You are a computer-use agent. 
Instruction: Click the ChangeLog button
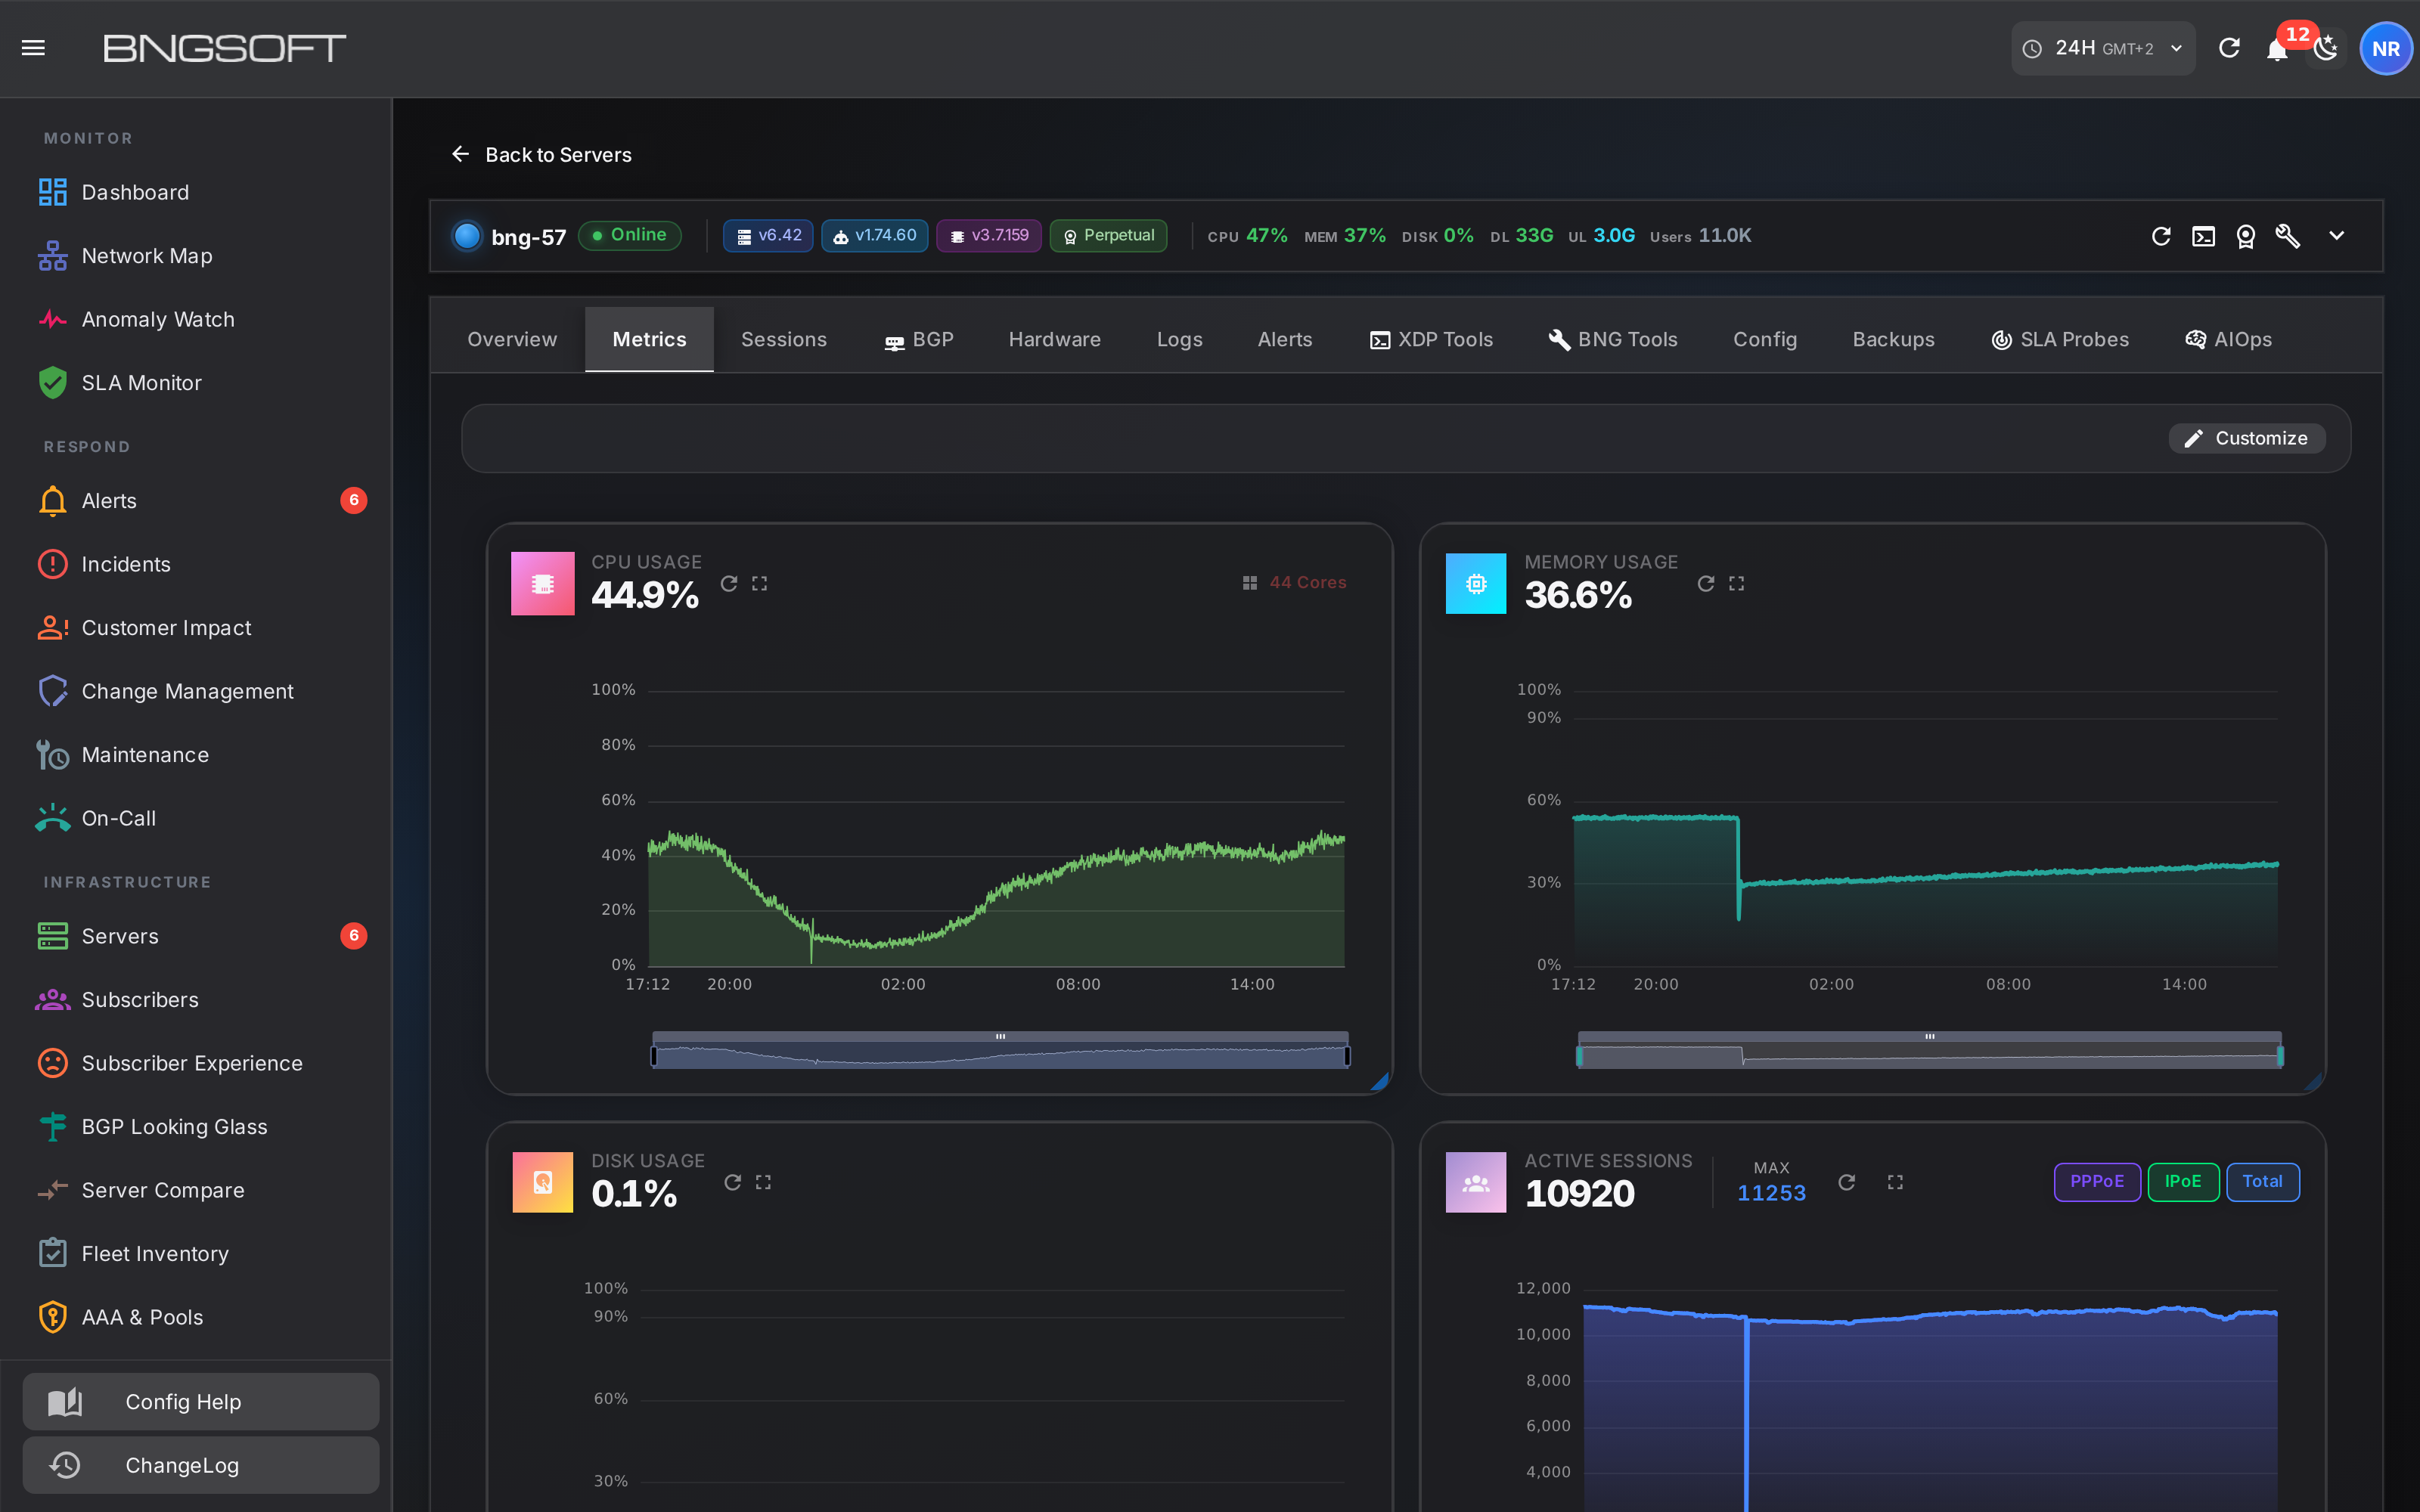201,1465
